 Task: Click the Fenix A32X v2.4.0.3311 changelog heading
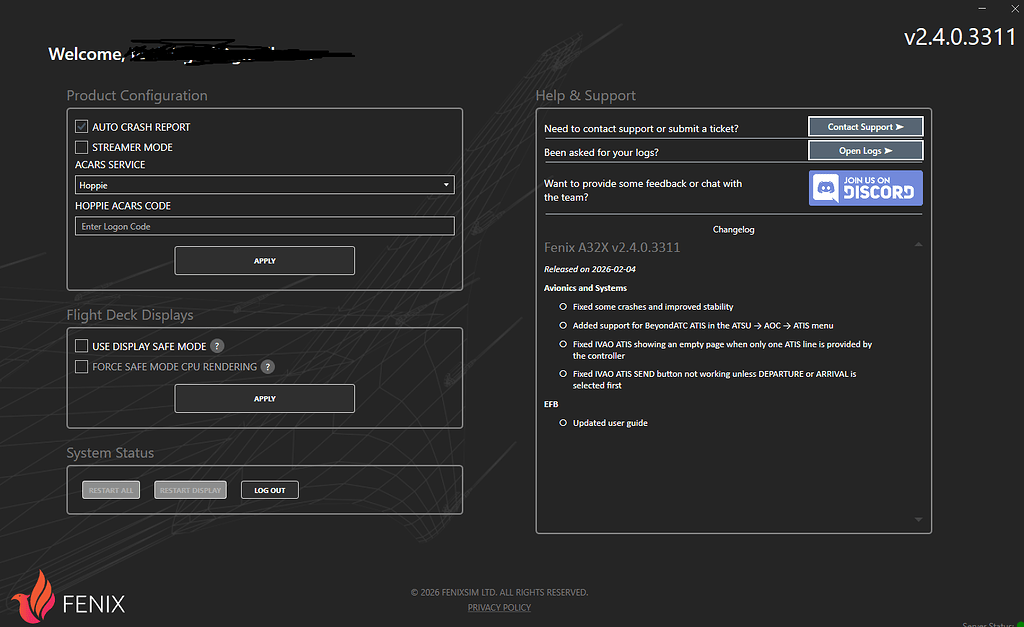pos(612,248)
